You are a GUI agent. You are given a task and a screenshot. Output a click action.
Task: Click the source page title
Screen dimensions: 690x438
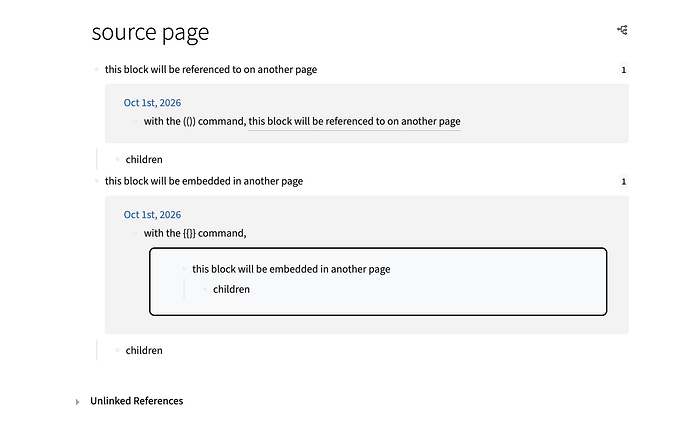point(150,32)
